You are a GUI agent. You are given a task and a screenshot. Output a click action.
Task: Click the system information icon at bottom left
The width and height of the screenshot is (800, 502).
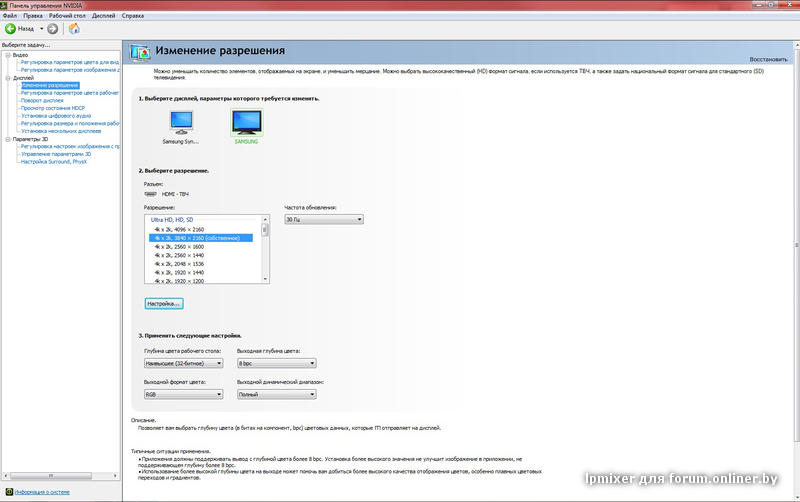[x=9, y=492]
